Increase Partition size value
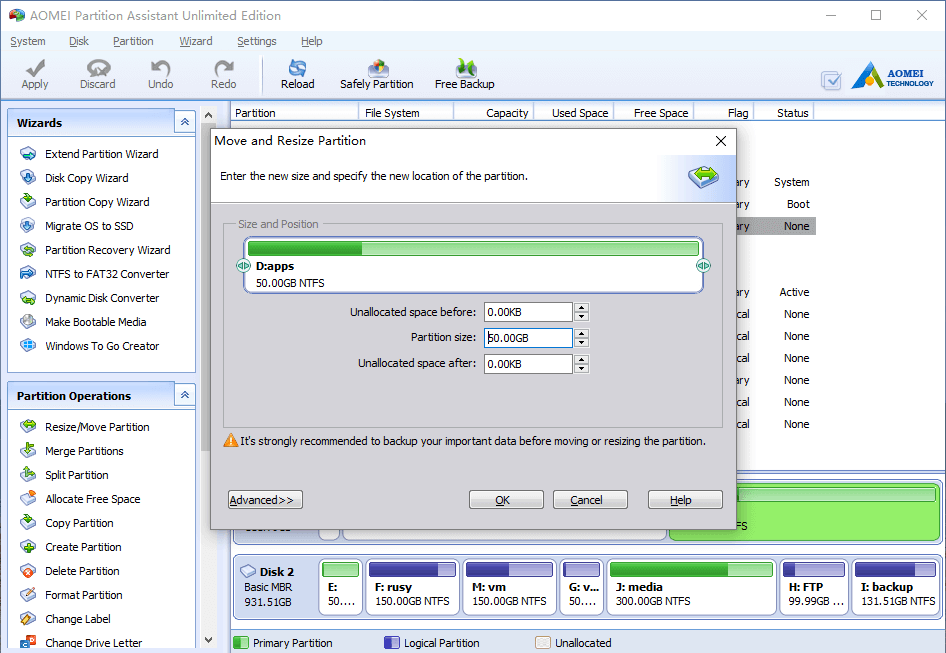 click(x=582, y=333)
